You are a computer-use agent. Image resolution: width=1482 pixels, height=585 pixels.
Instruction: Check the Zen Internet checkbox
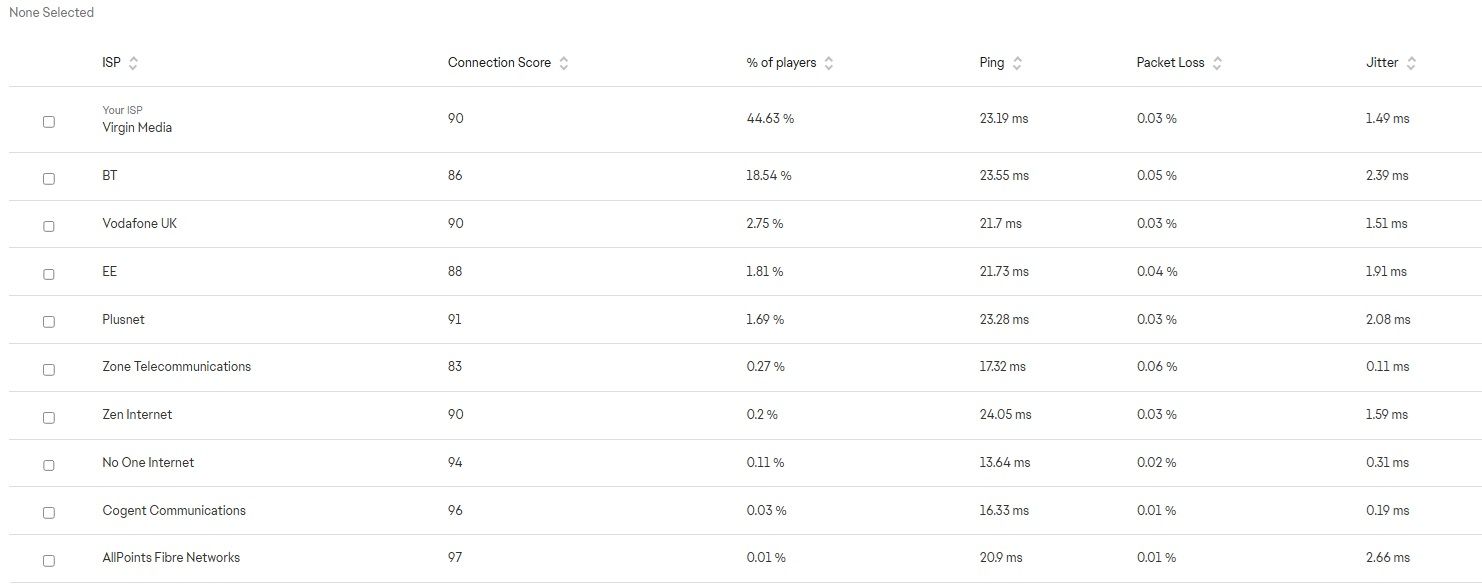[x=49, y=418]
